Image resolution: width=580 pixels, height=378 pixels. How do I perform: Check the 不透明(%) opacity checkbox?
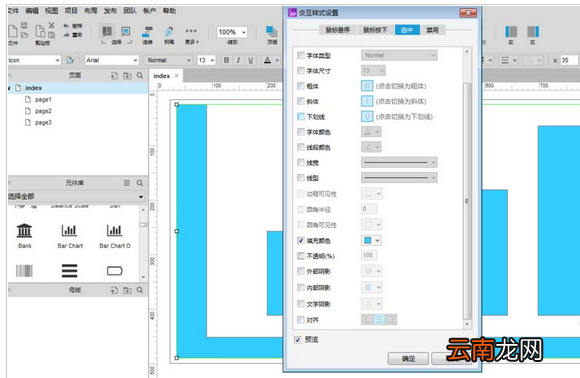(x=301, y=256)
